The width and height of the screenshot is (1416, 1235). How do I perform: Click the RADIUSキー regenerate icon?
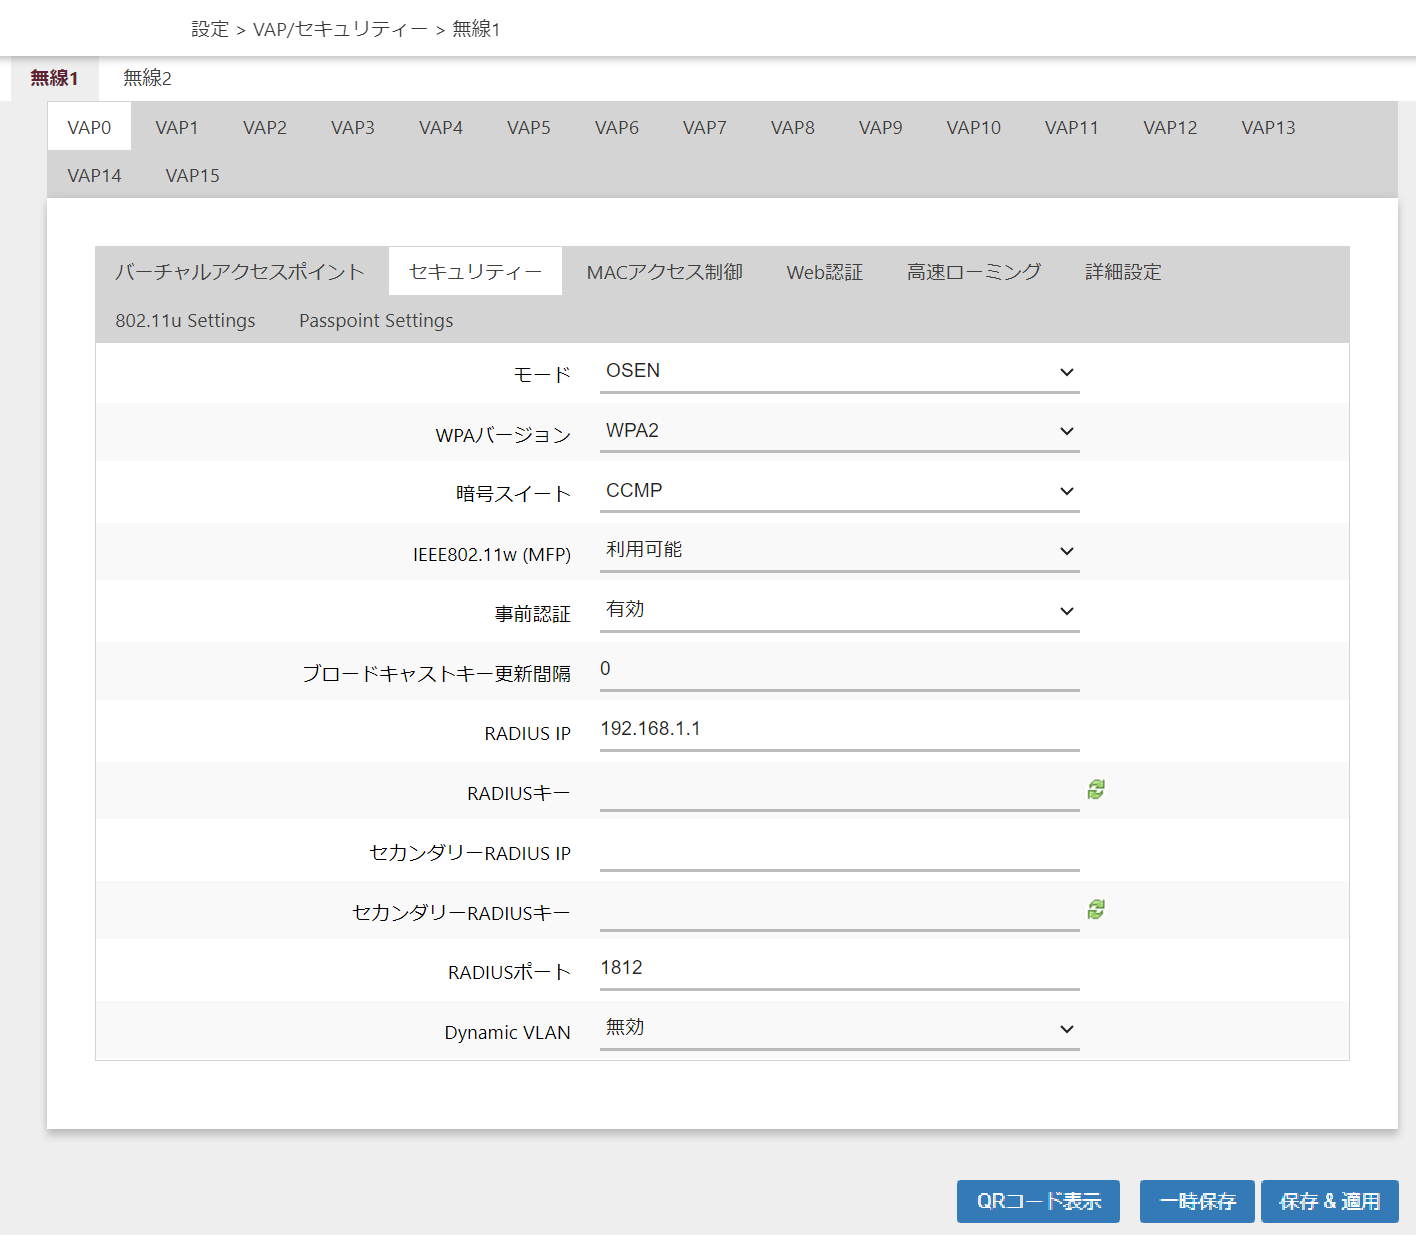[1096, 790]
